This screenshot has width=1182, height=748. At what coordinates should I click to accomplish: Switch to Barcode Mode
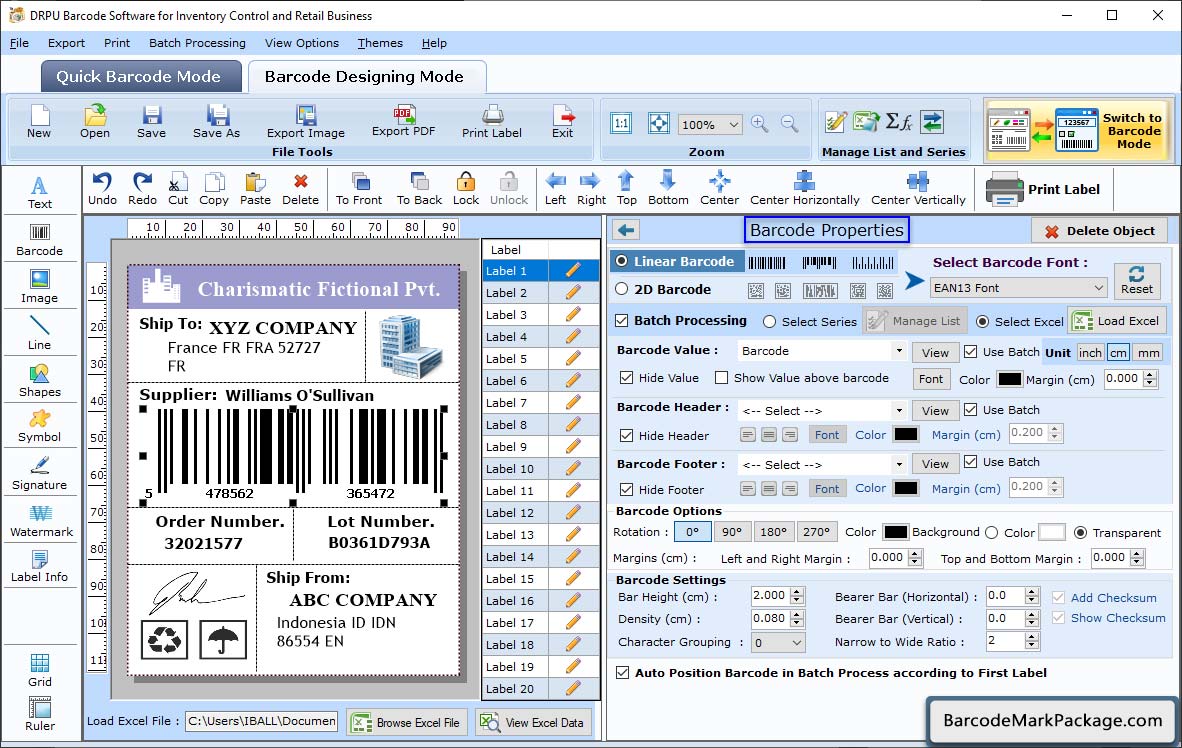1079,130
